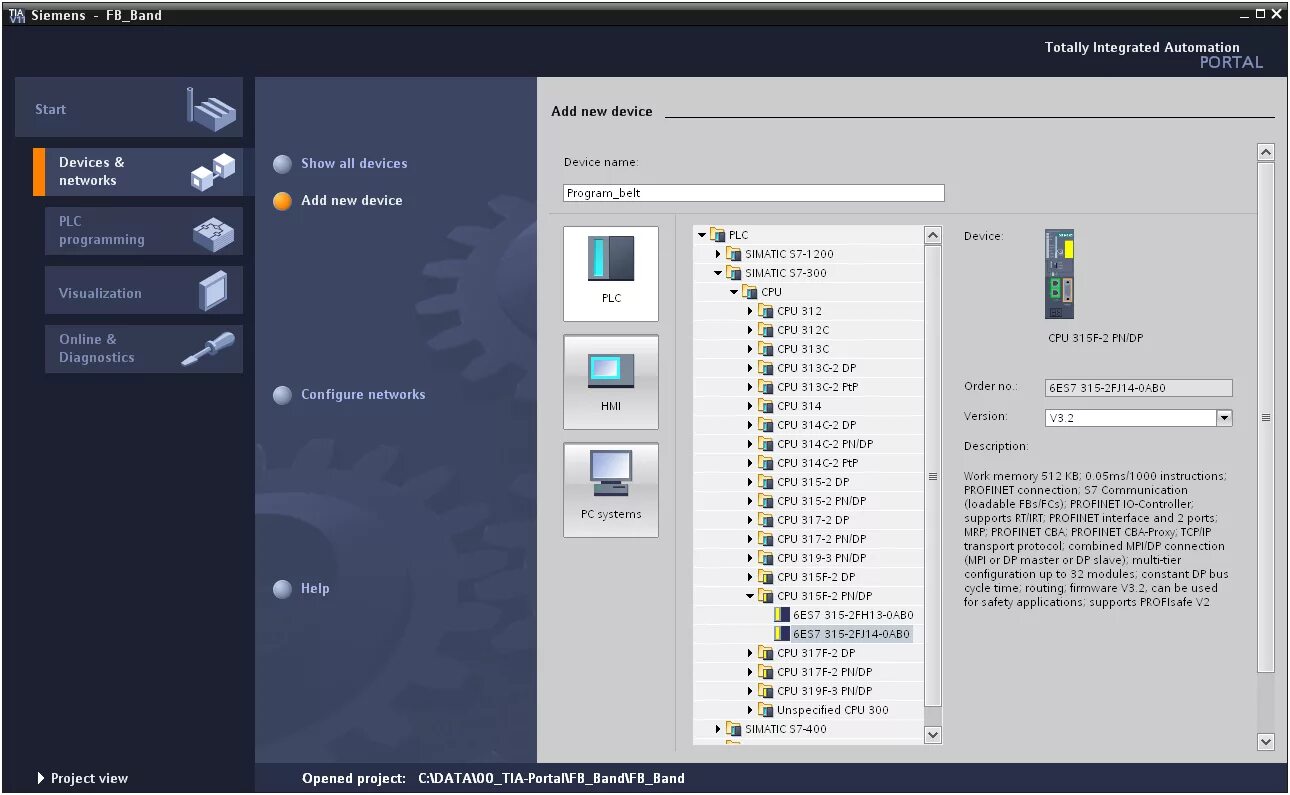Click the CPU 314 folder icon
Image resolution: width=1290 pixels, height=795 pixels.
point(766,406)
